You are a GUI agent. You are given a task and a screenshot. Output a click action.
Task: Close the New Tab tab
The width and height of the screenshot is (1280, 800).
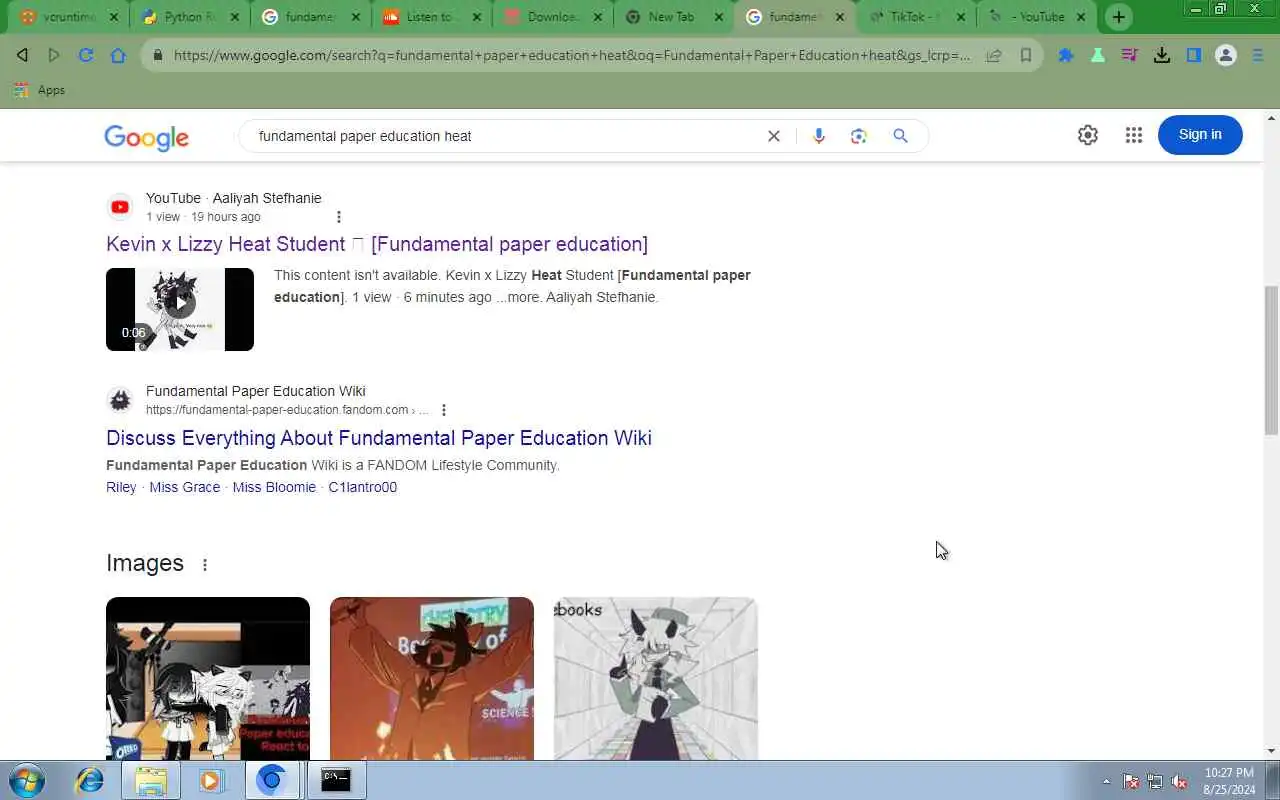point(718,17)
